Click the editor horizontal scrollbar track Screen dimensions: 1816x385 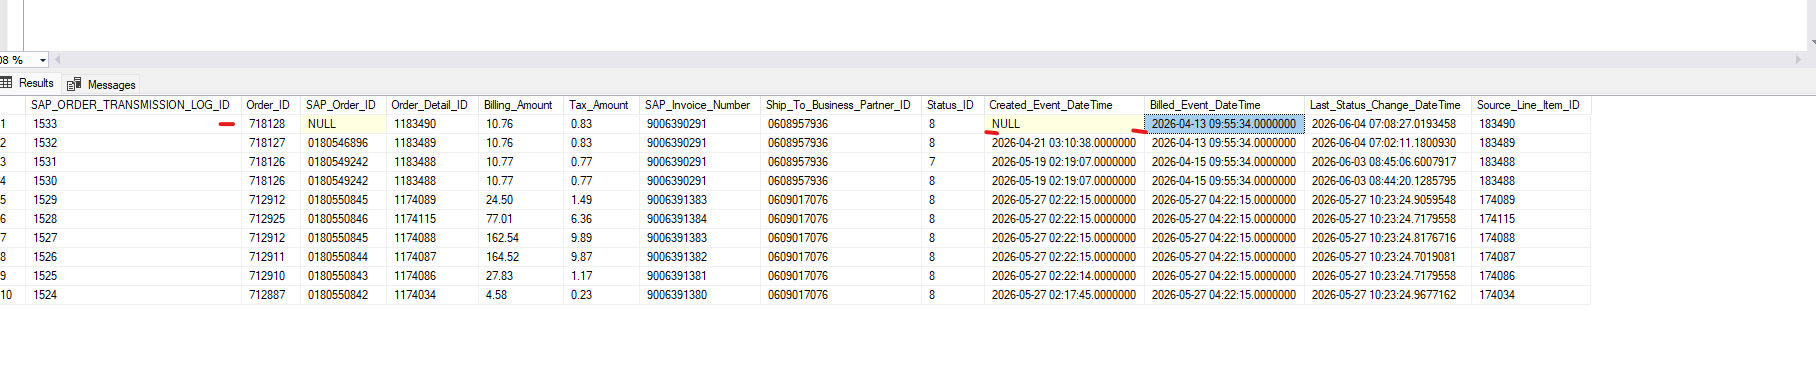point(928,60)
